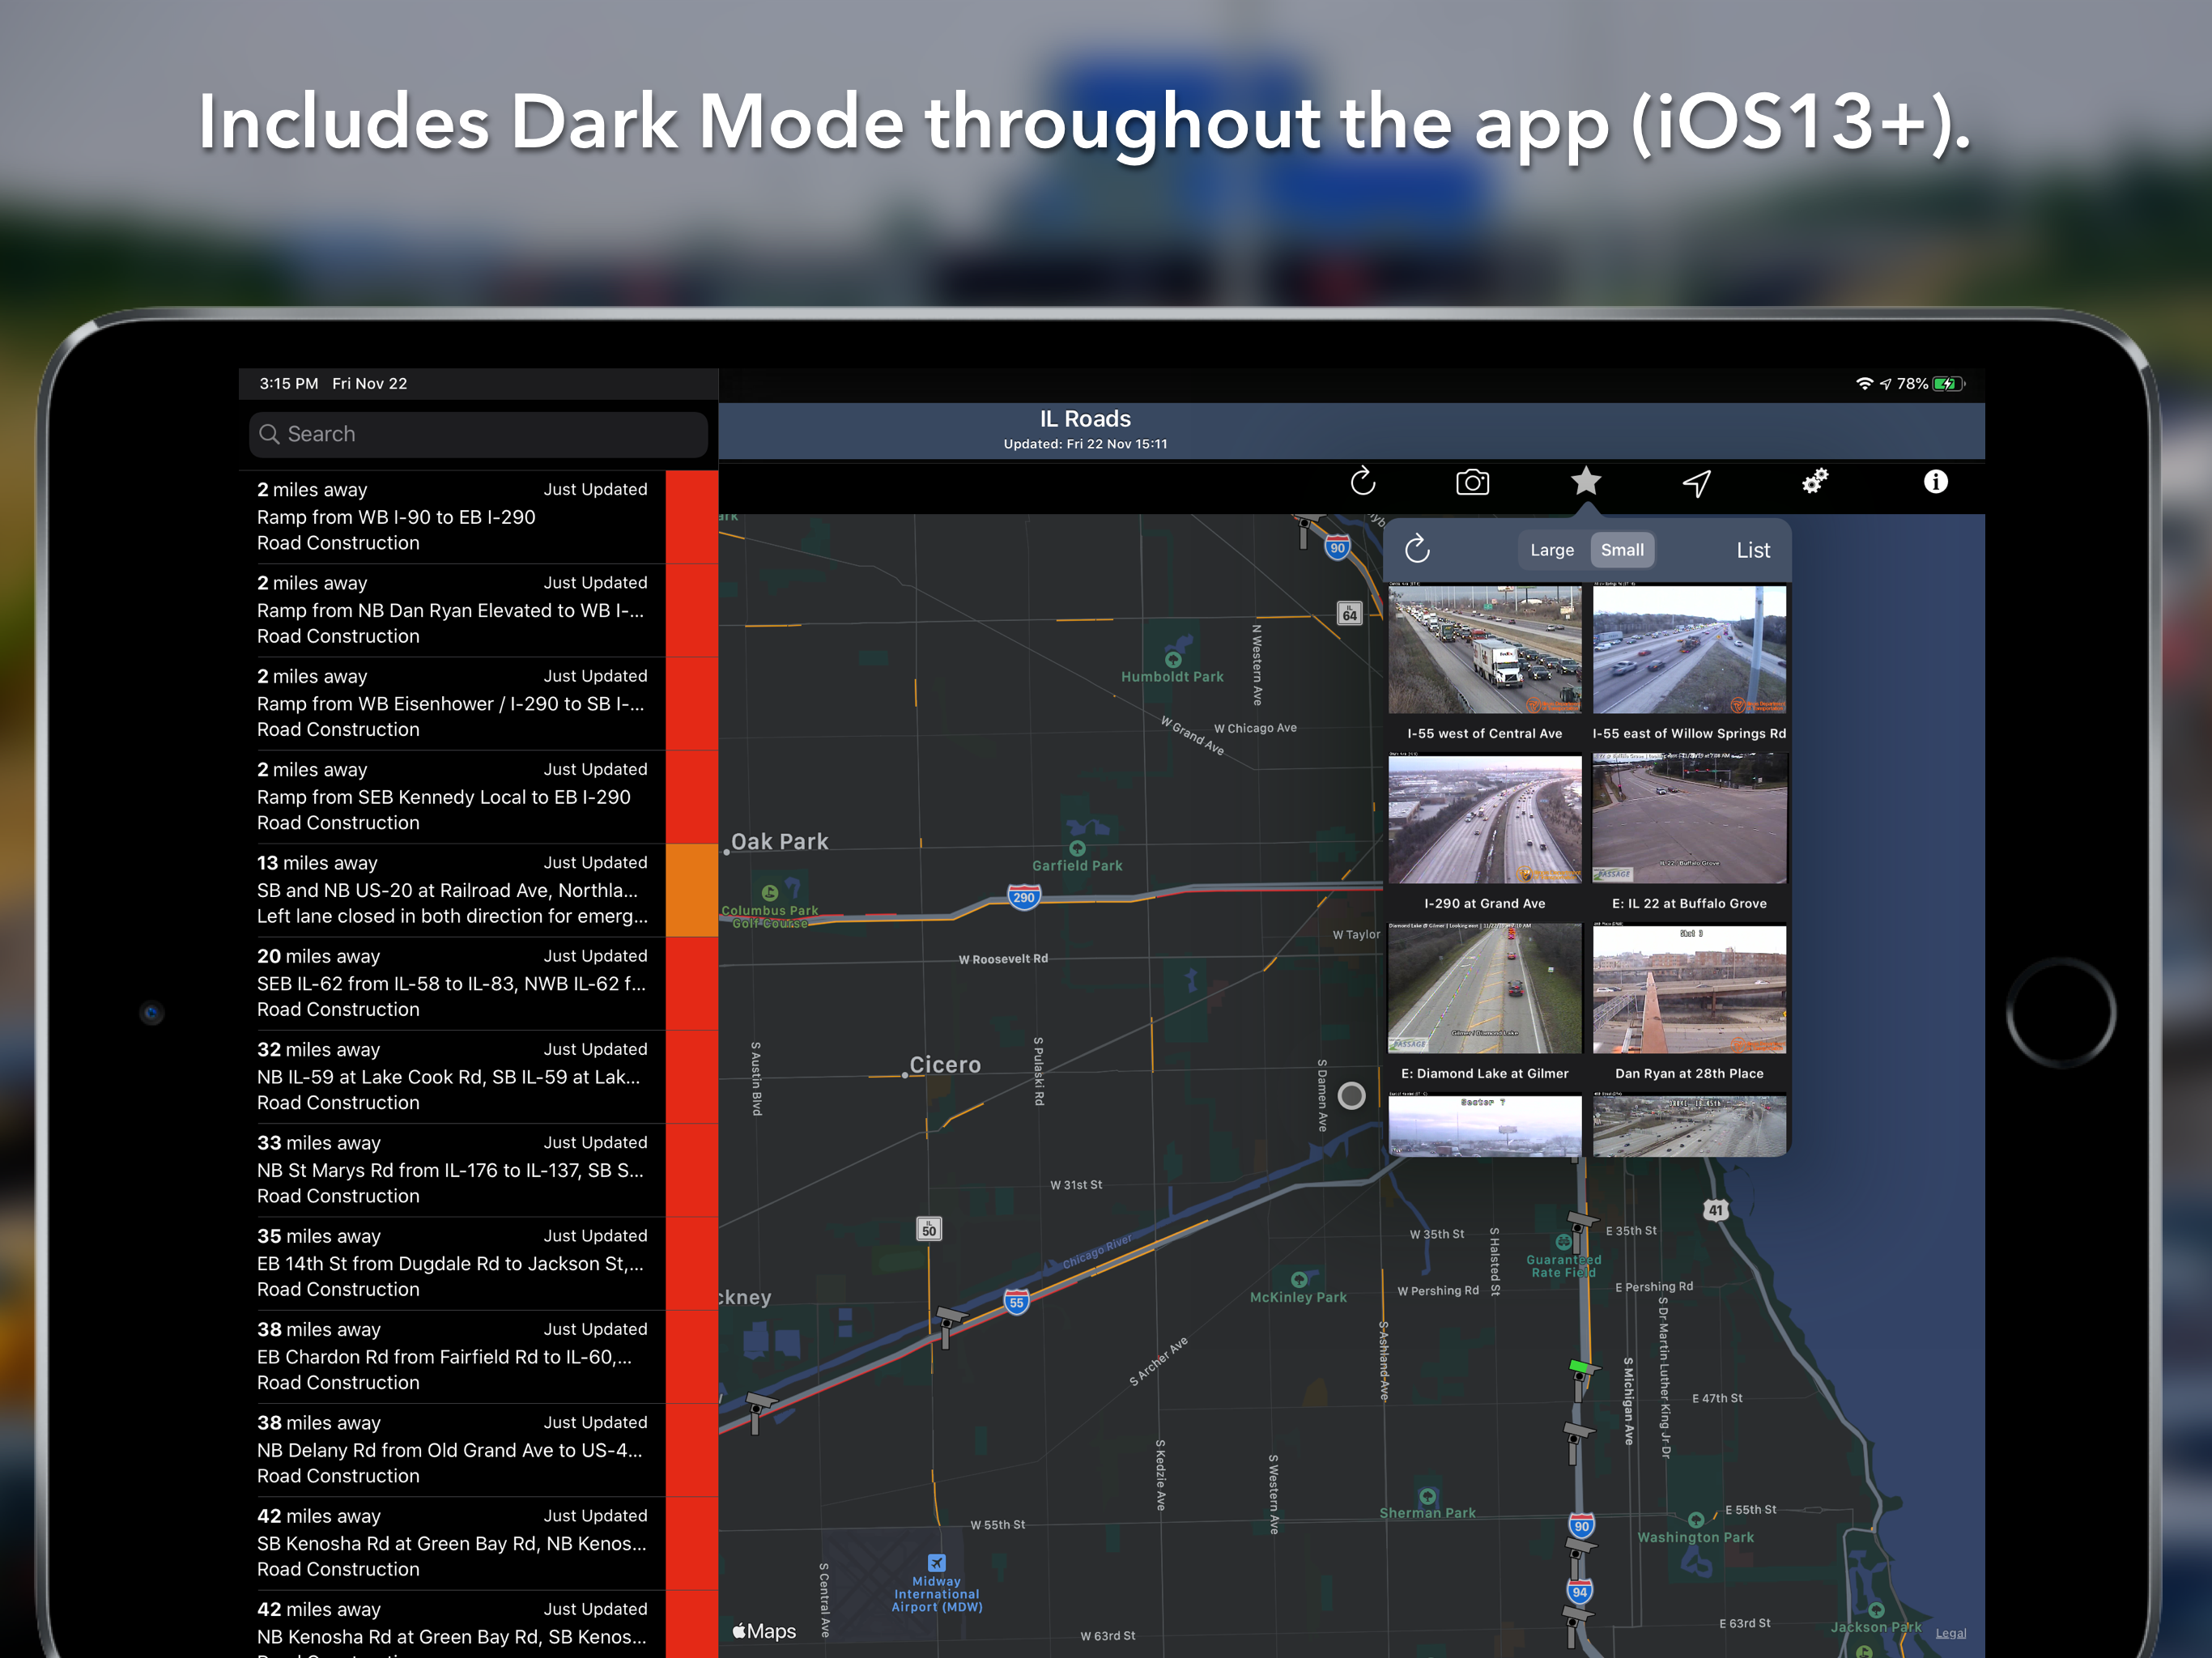Tap the location arrow icon
The width and height of the screenshot is (2212, 1658).
pos(1697,483)
